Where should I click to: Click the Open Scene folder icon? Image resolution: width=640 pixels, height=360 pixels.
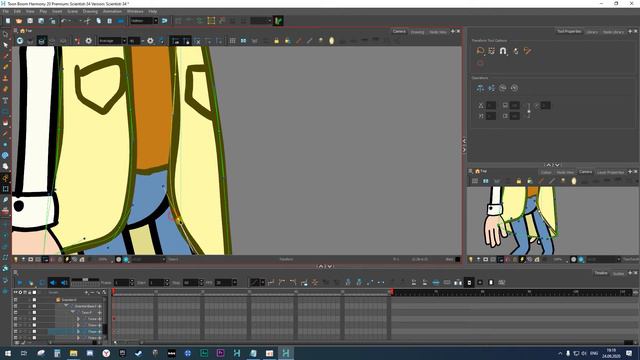tap(19, 21)
